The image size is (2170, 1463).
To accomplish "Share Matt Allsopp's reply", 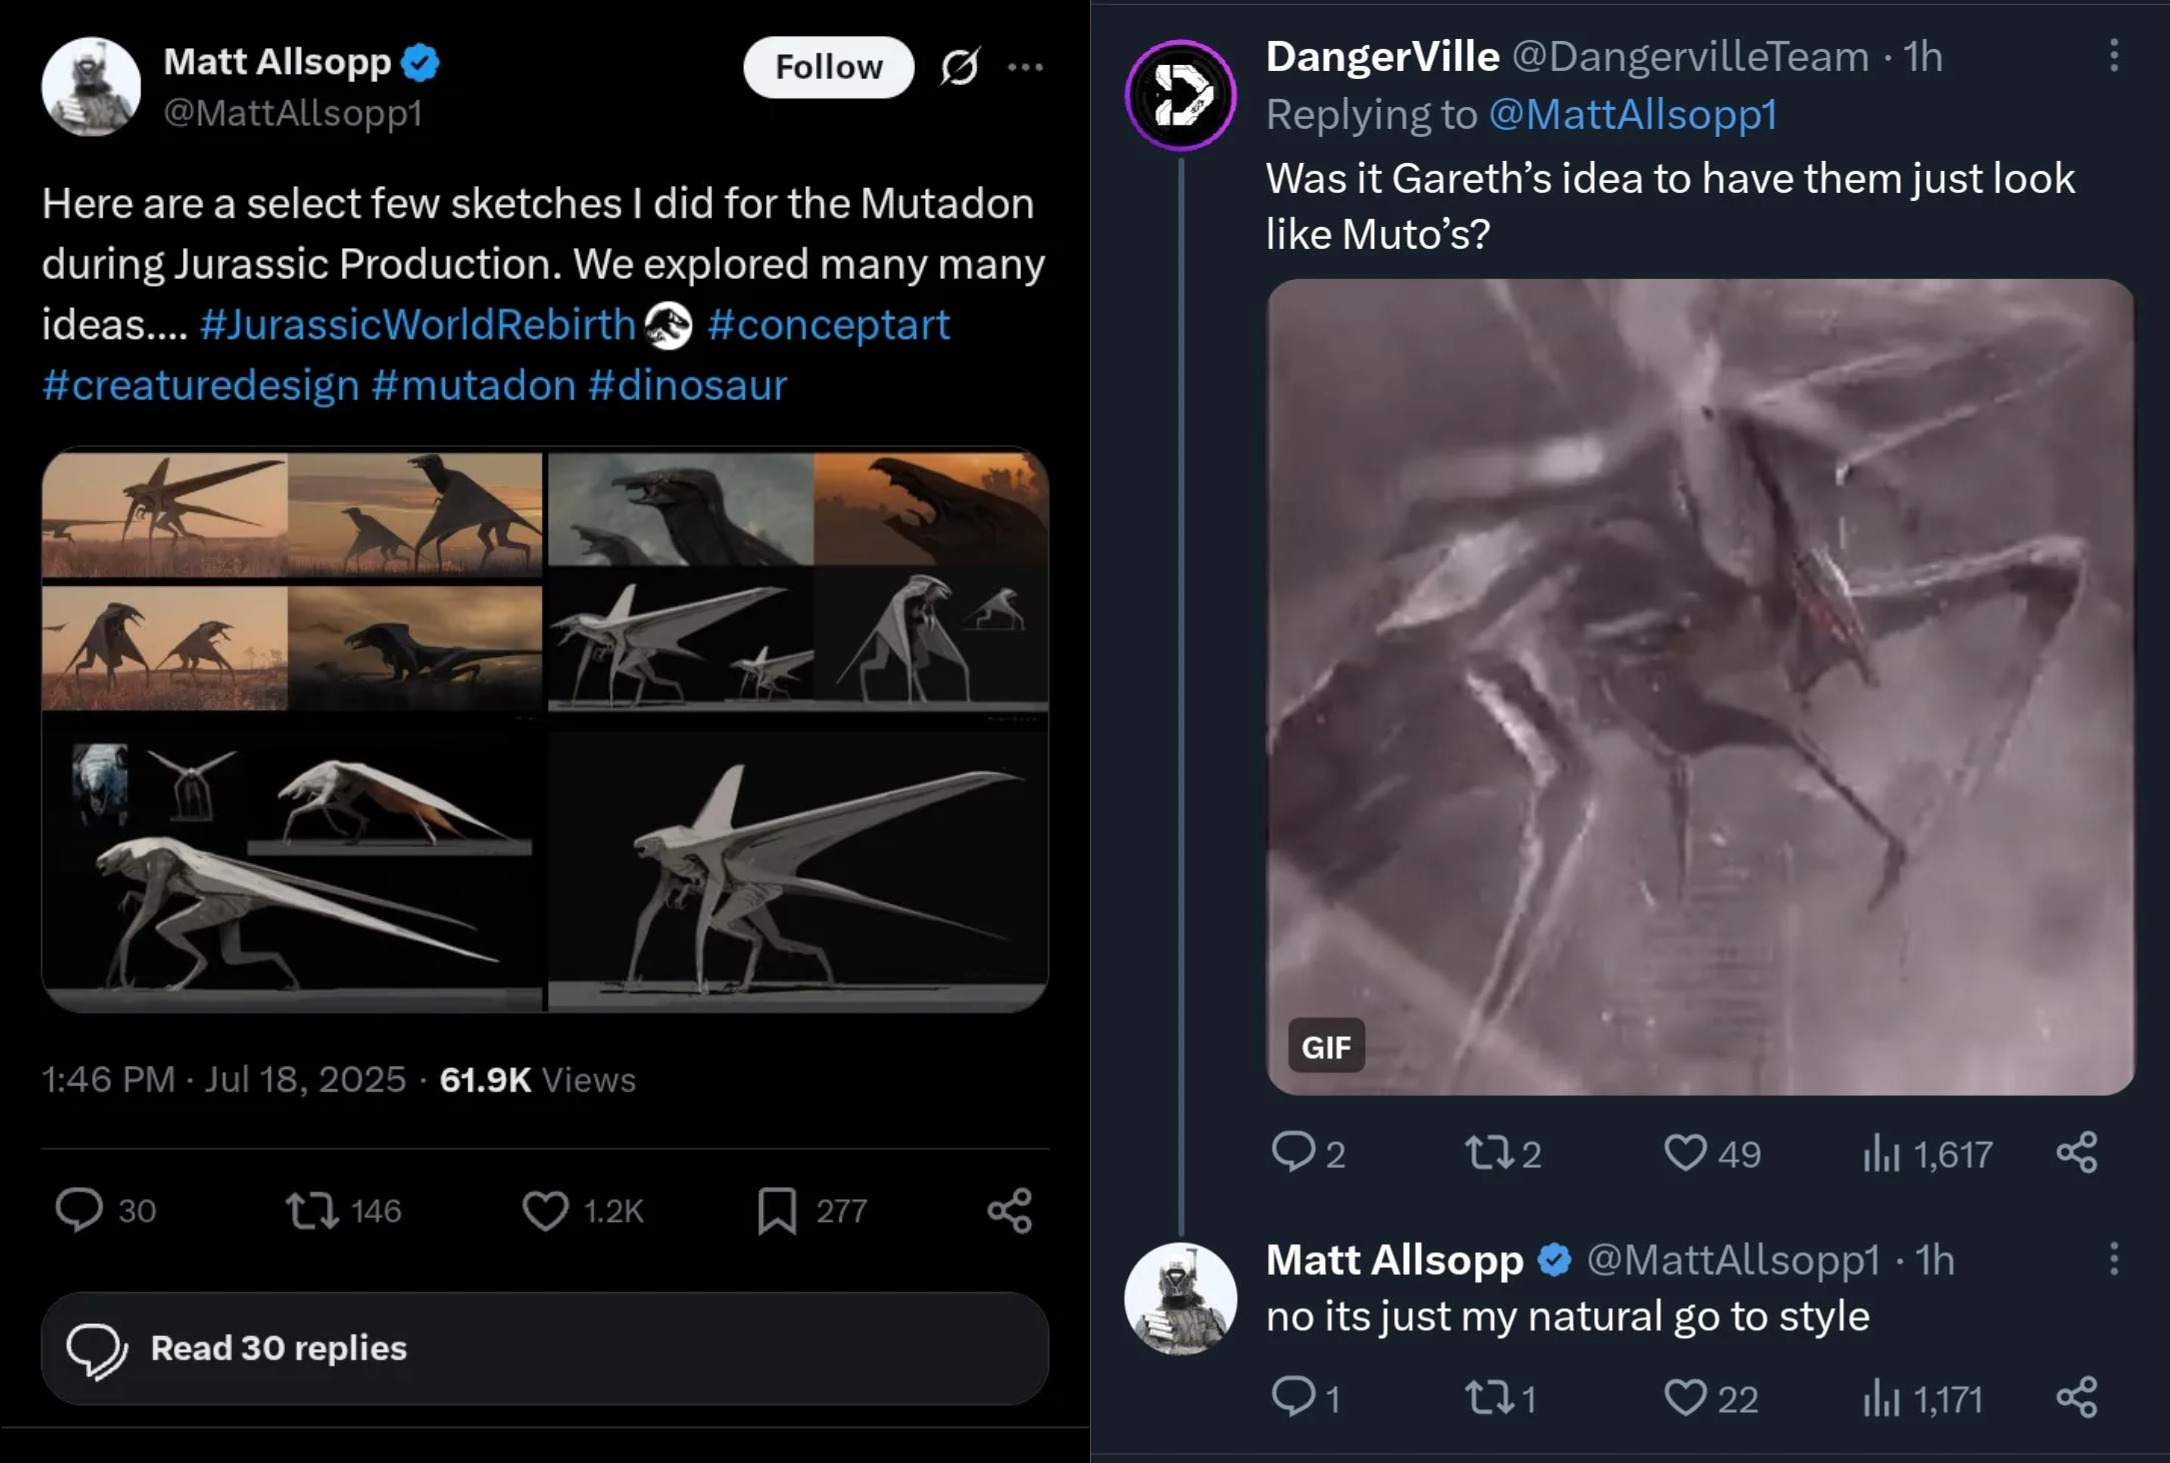I will point(2076,1397).
